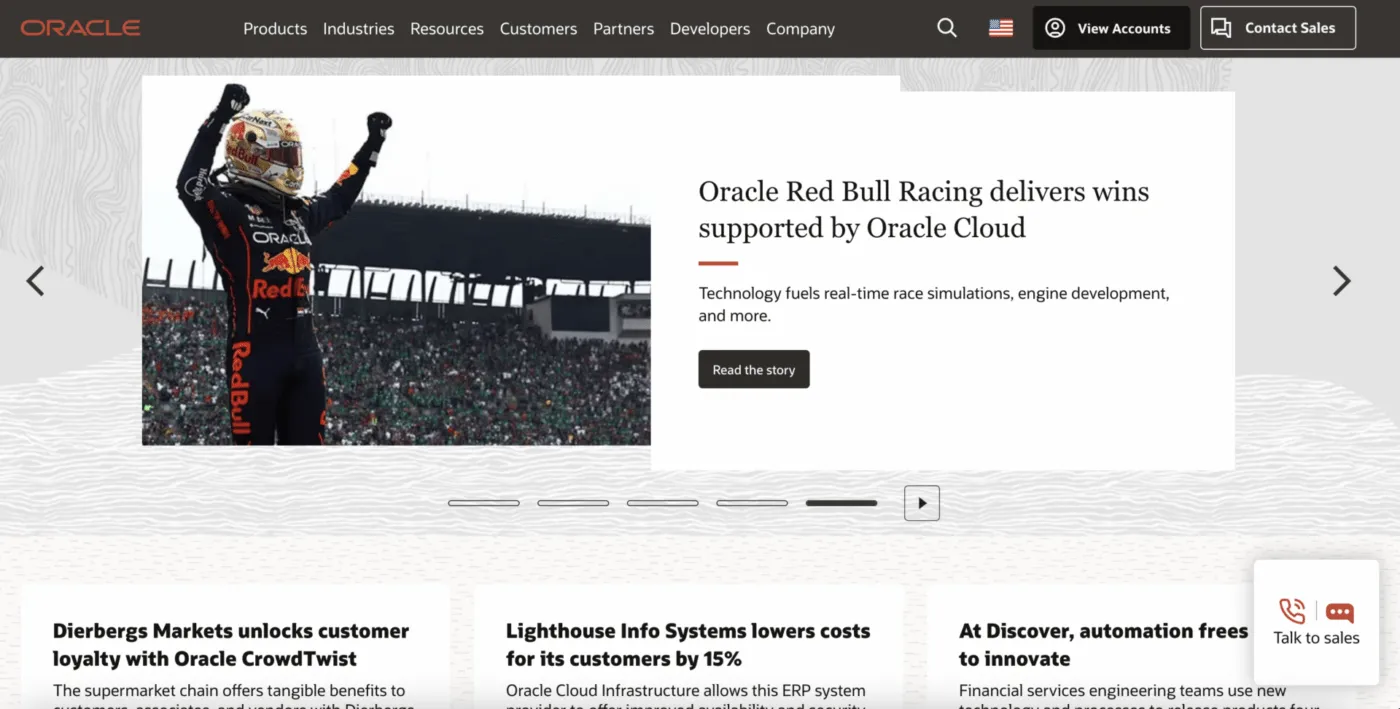Open the Products menu

coord(274,28)
